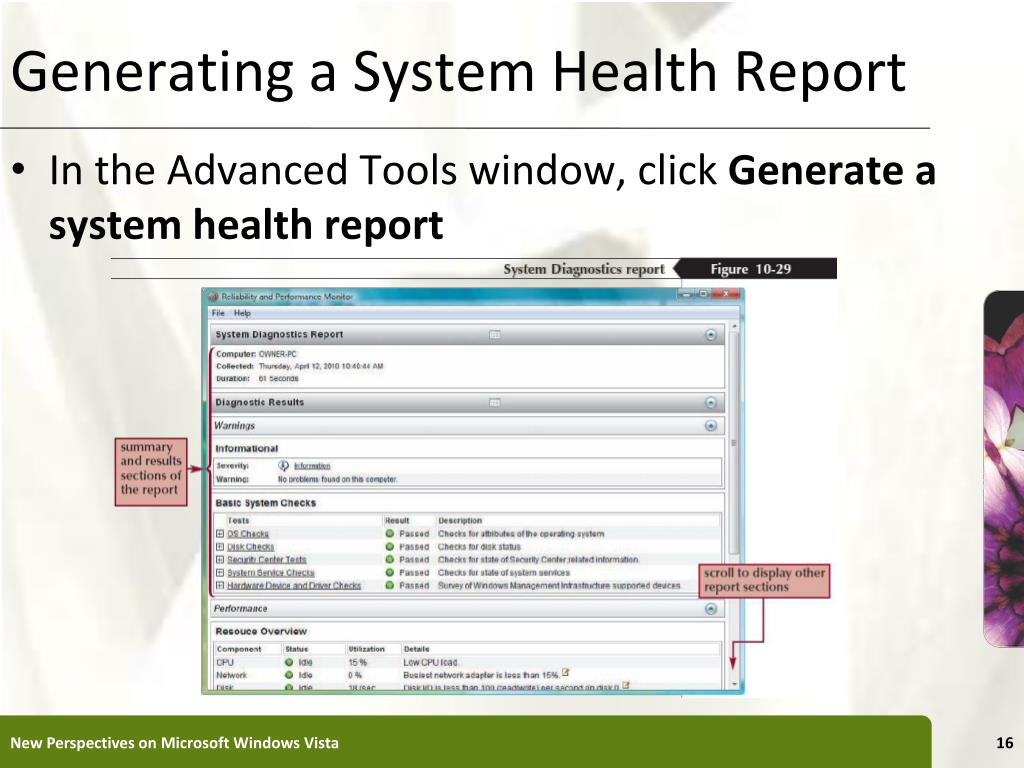Click the Status column header
This screenshot has height=768, width=1024.
coord(296,649)
